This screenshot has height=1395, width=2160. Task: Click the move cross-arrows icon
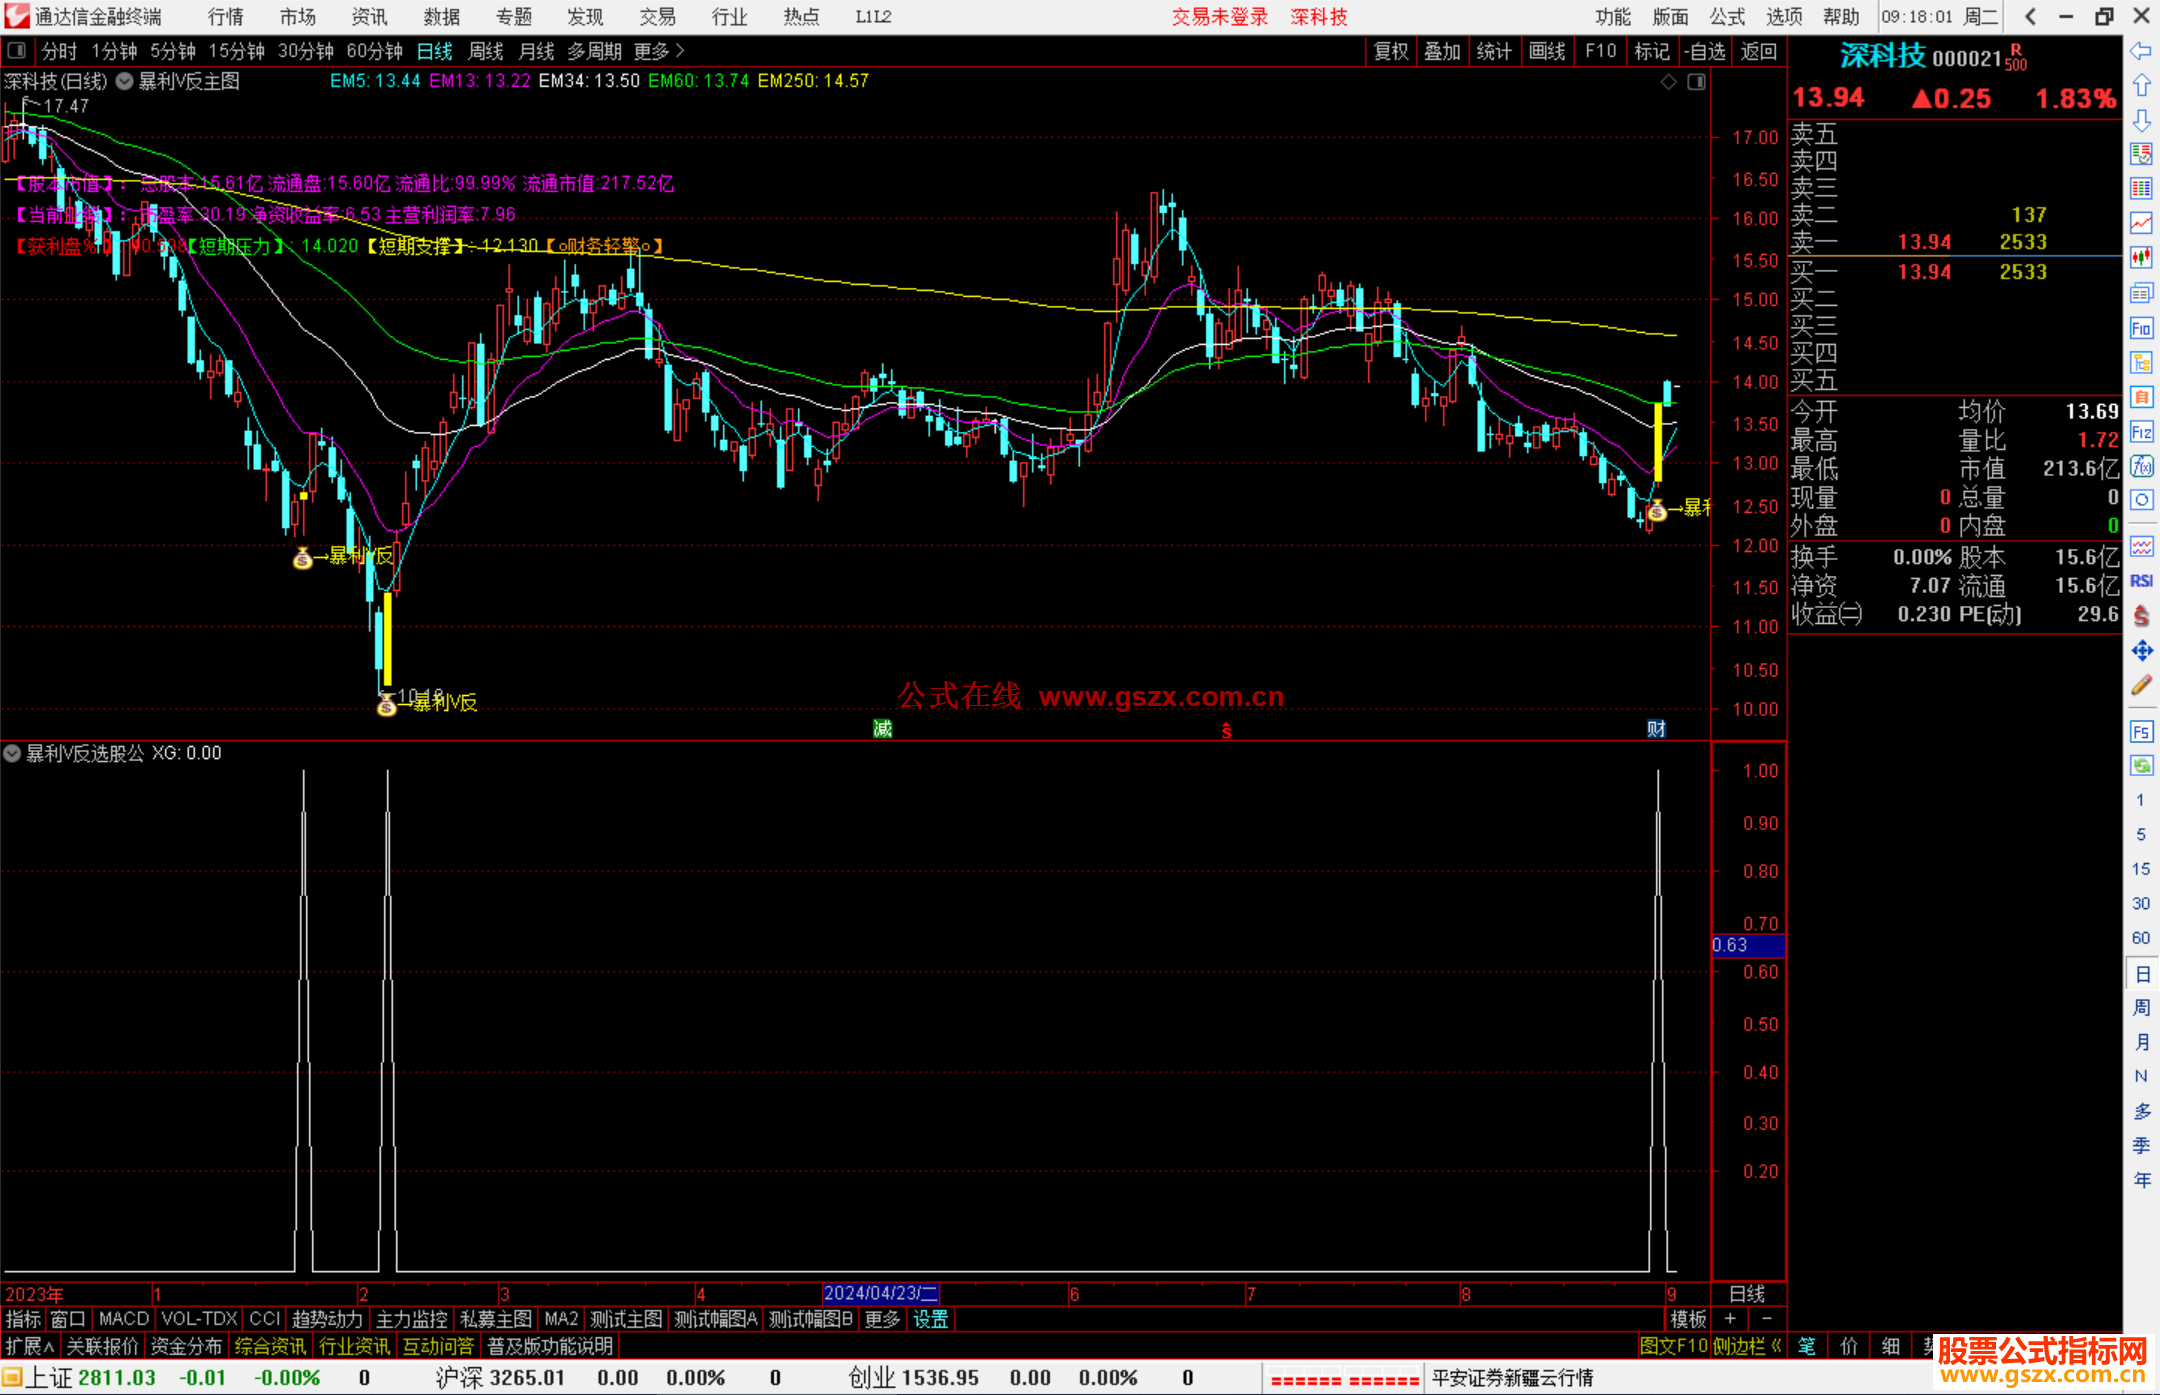pyautogui.click(x=2141, y=651)
